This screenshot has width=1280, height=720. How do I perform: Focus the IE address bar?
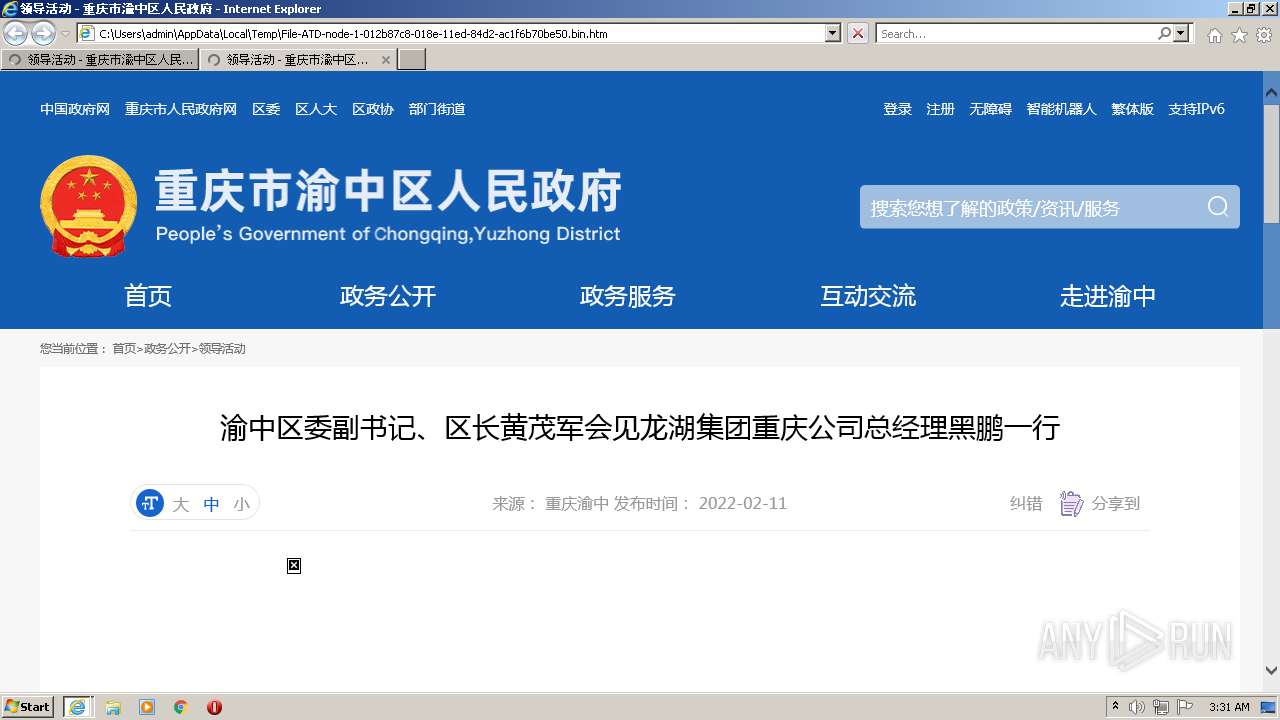point(460,33)
